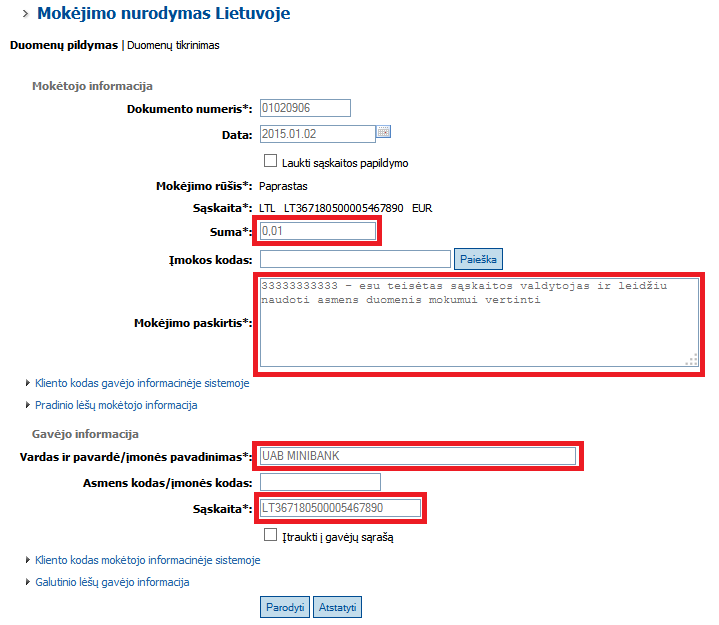The image size is (719, 625).
Task: Focus the recipient Sąskaita account field
Action: click(340, 508)
